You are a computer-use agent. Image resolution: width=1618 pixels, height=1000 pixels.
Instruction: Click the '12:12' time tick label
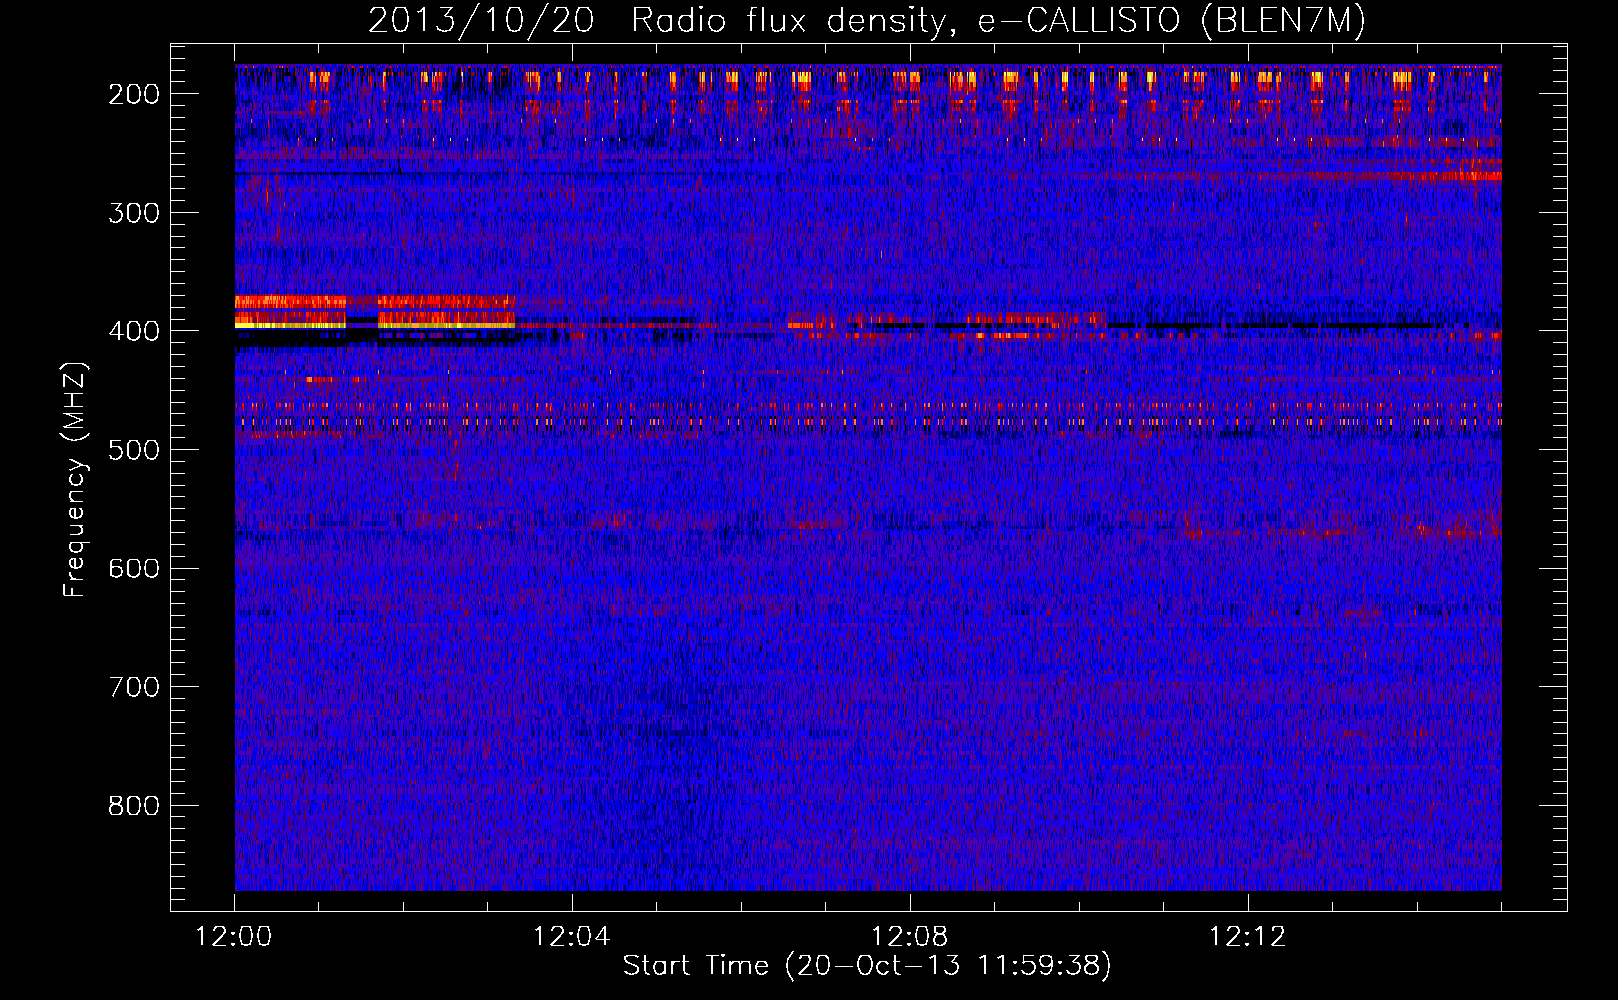pos(1247,937)
